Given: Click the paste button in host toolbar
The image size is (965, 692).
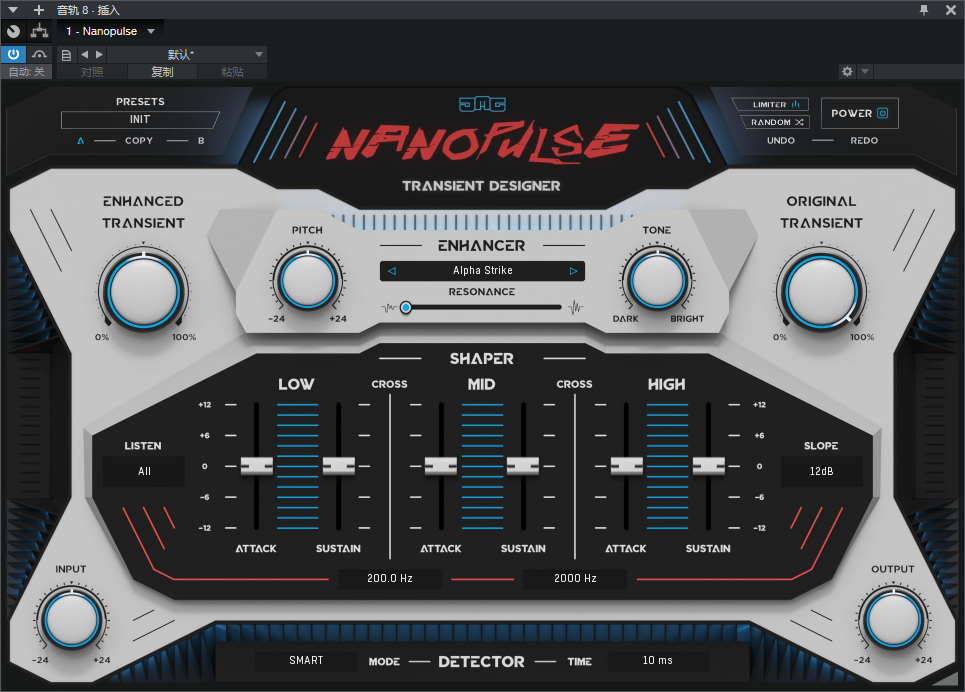Looking at the screenshot, I should (233, 72).
